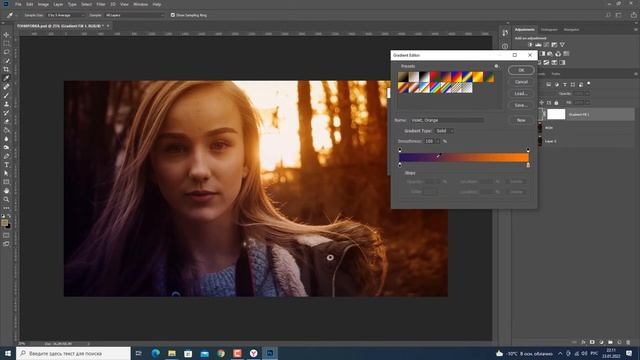Click Save... in Gradient Editor
The image size is (640, 360).
[521, 105]
